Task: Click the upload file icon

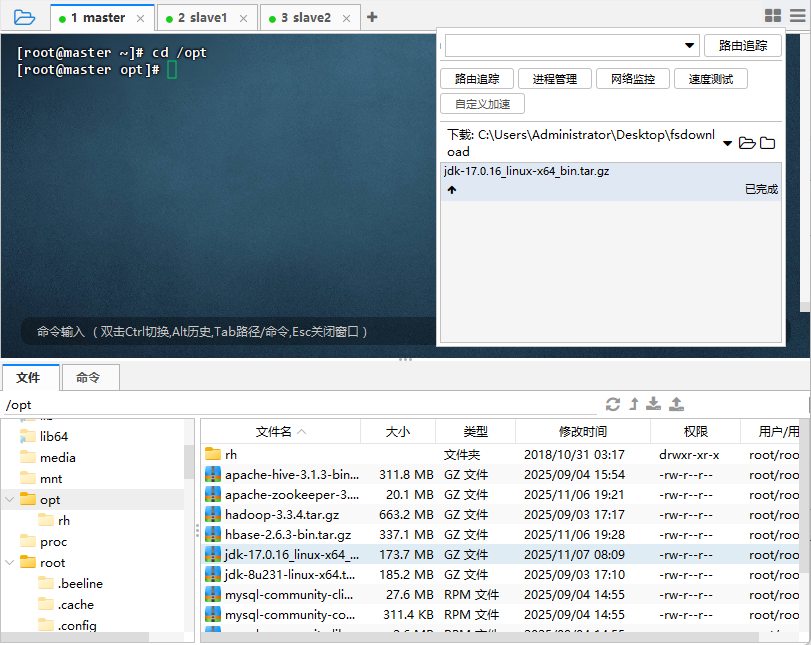Action: [x=677, y=403]
